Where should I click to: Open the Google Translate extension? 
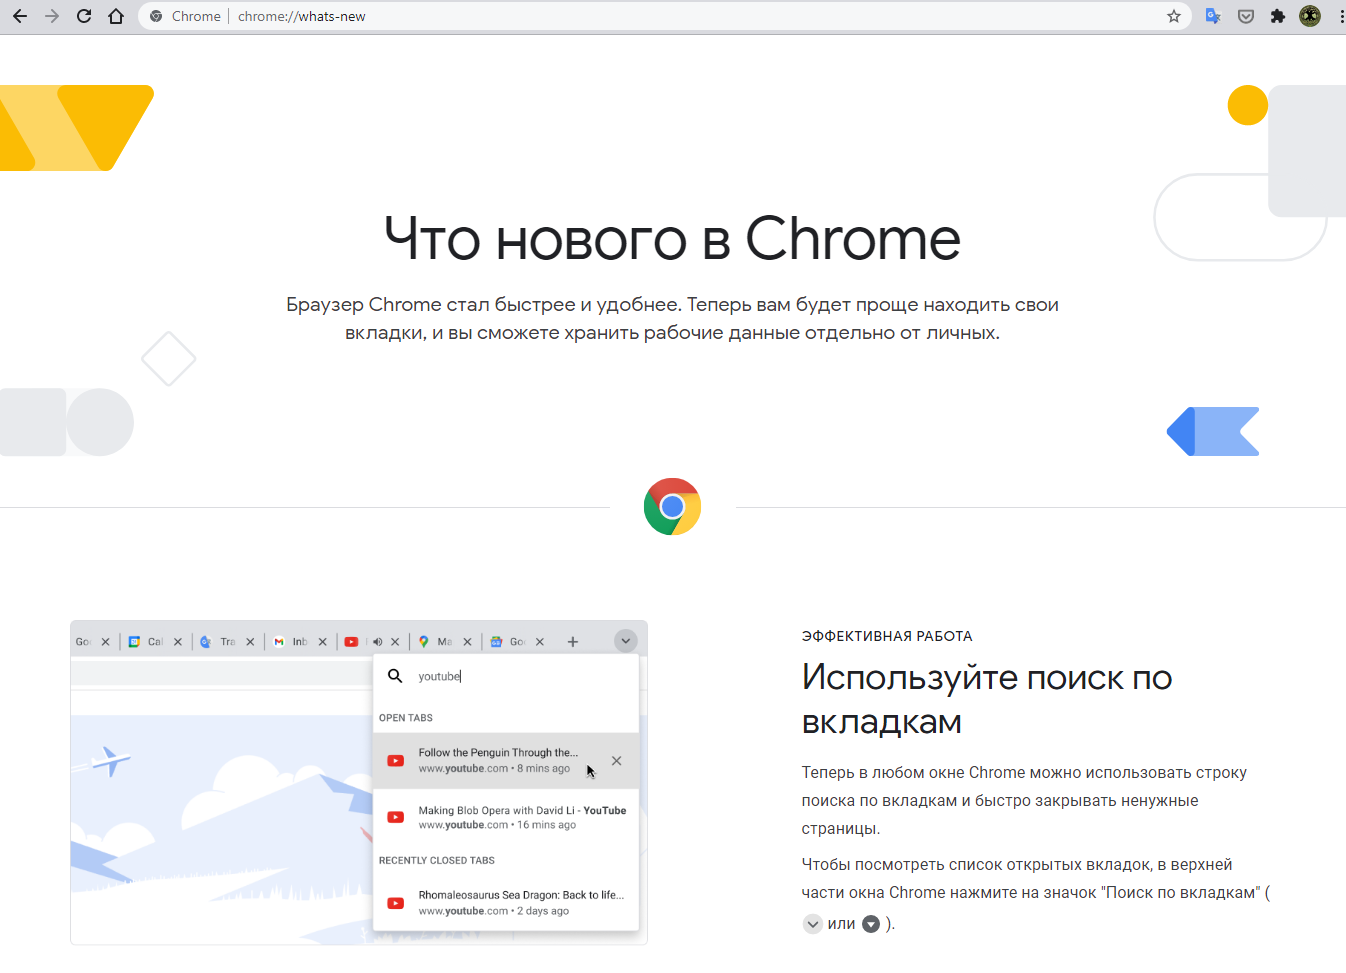click(1213, 16)
